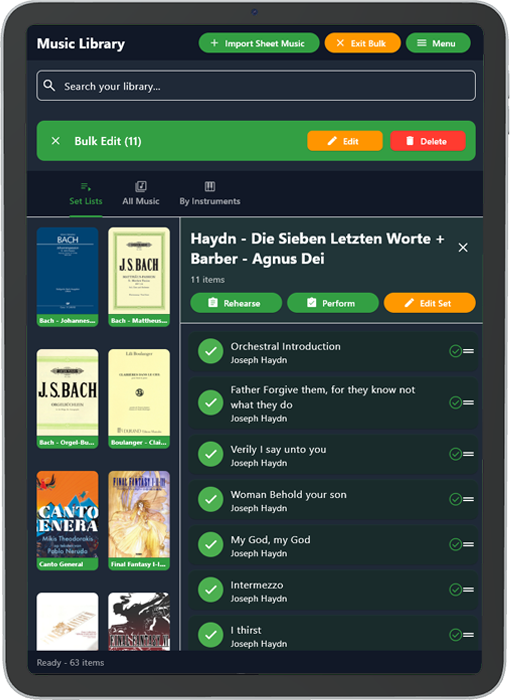The image size is (510, 700).
Task: Focus the Search your library field
Action: (x=256, y=86)
